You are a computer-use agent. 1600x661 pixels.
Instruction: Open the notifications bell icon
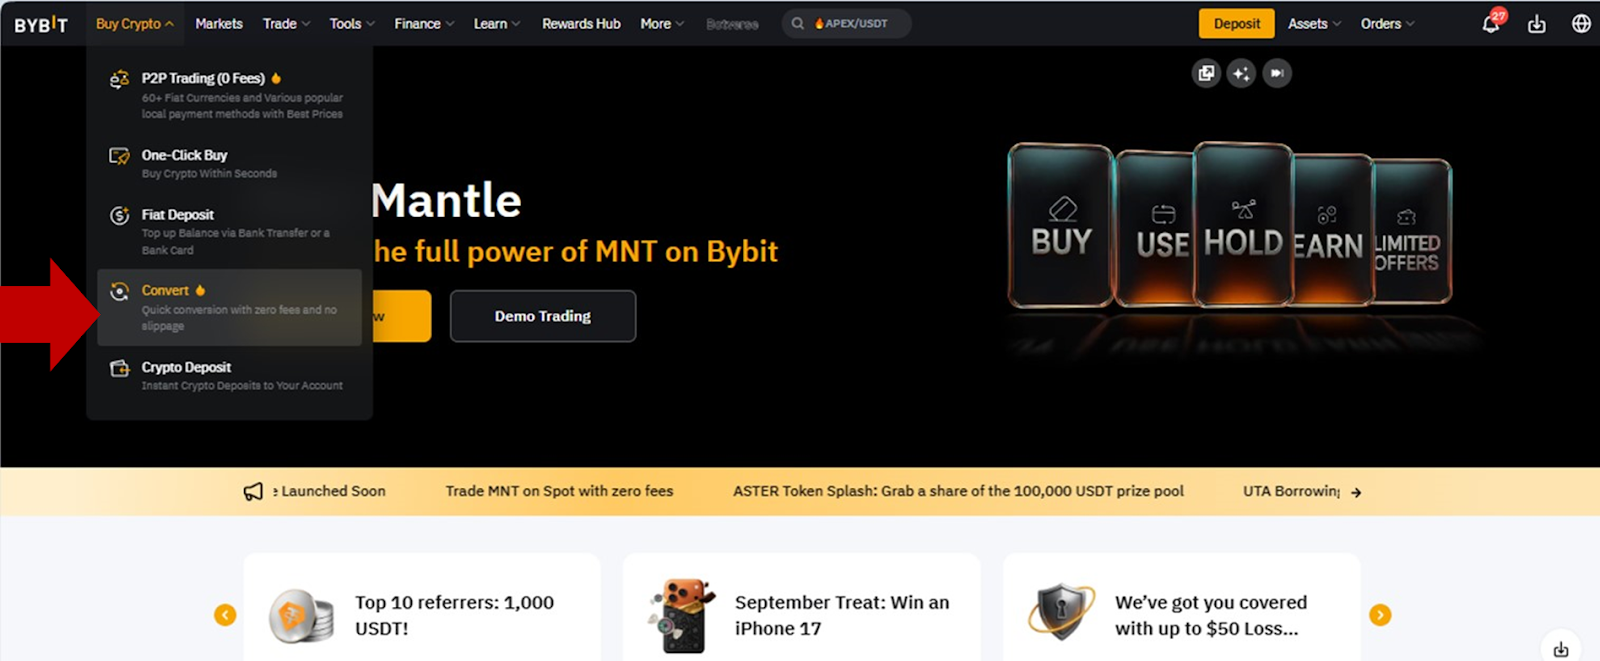click(1490, 23)
